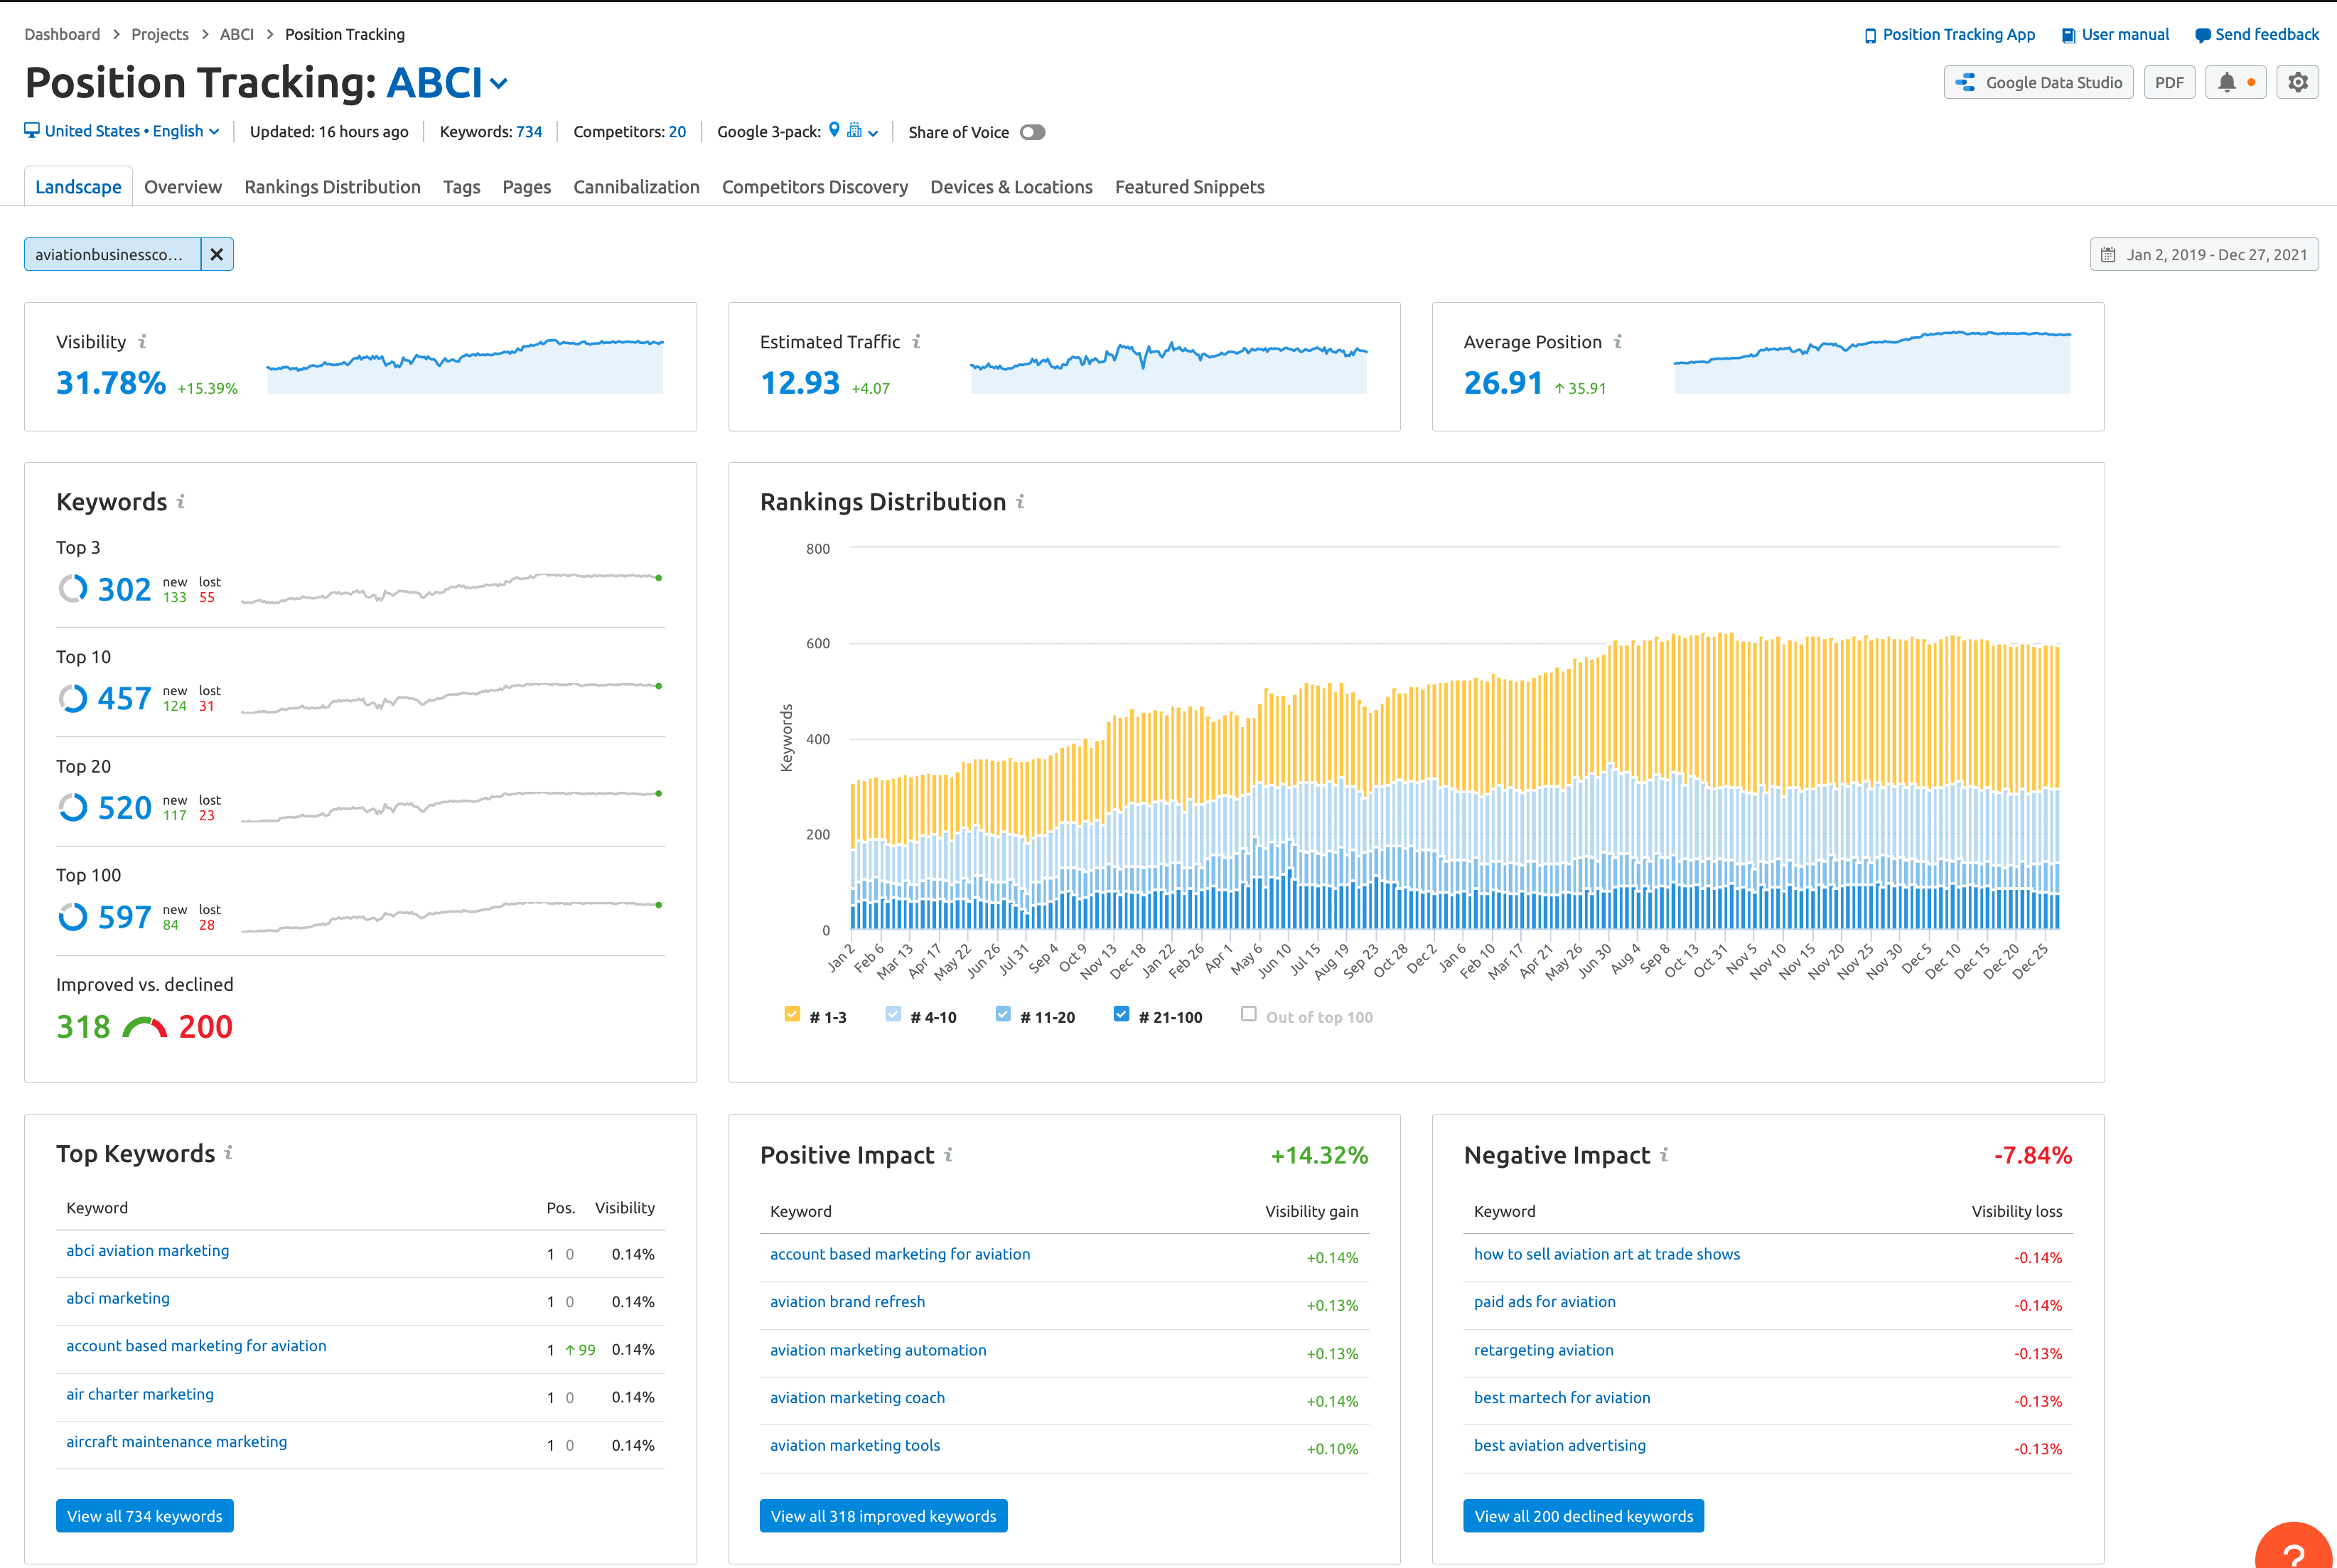This screenshot has width=2337, height=1568.
Task: Click the Average Position info icon
Action: click(1617, 342)
